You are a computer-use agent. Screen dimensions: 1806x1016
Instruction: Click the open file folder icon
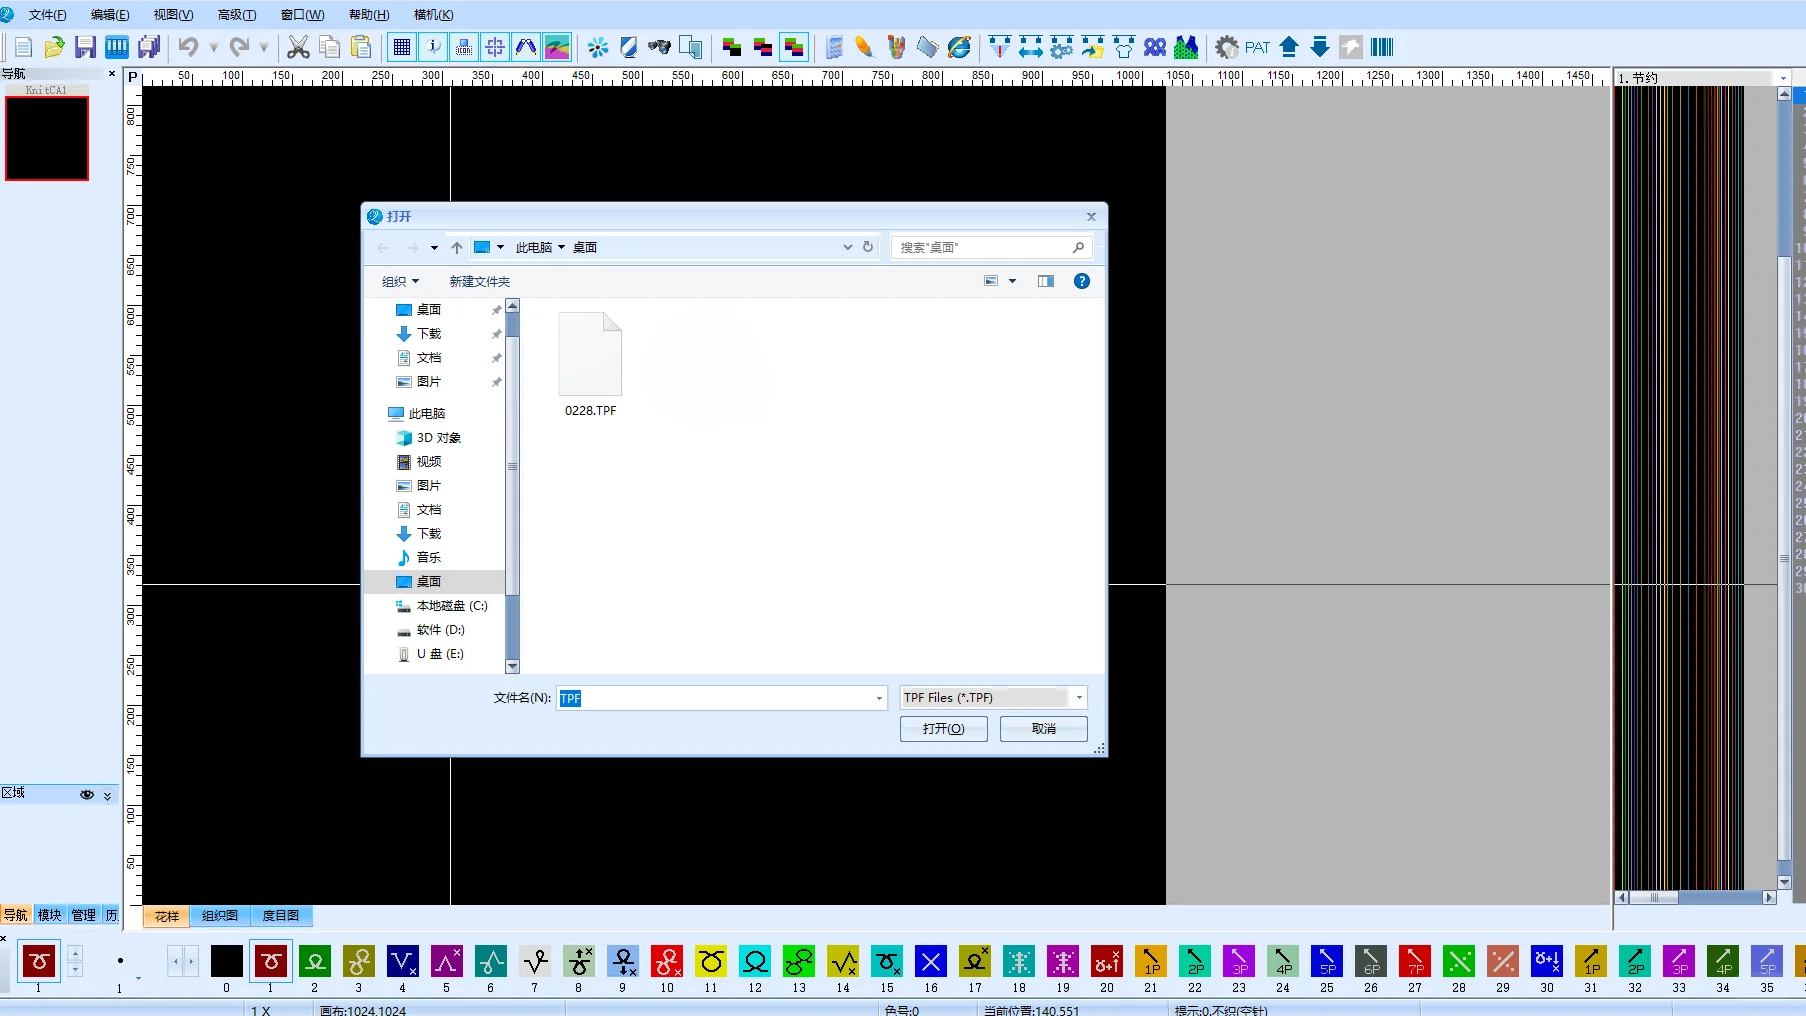point(55,47)
